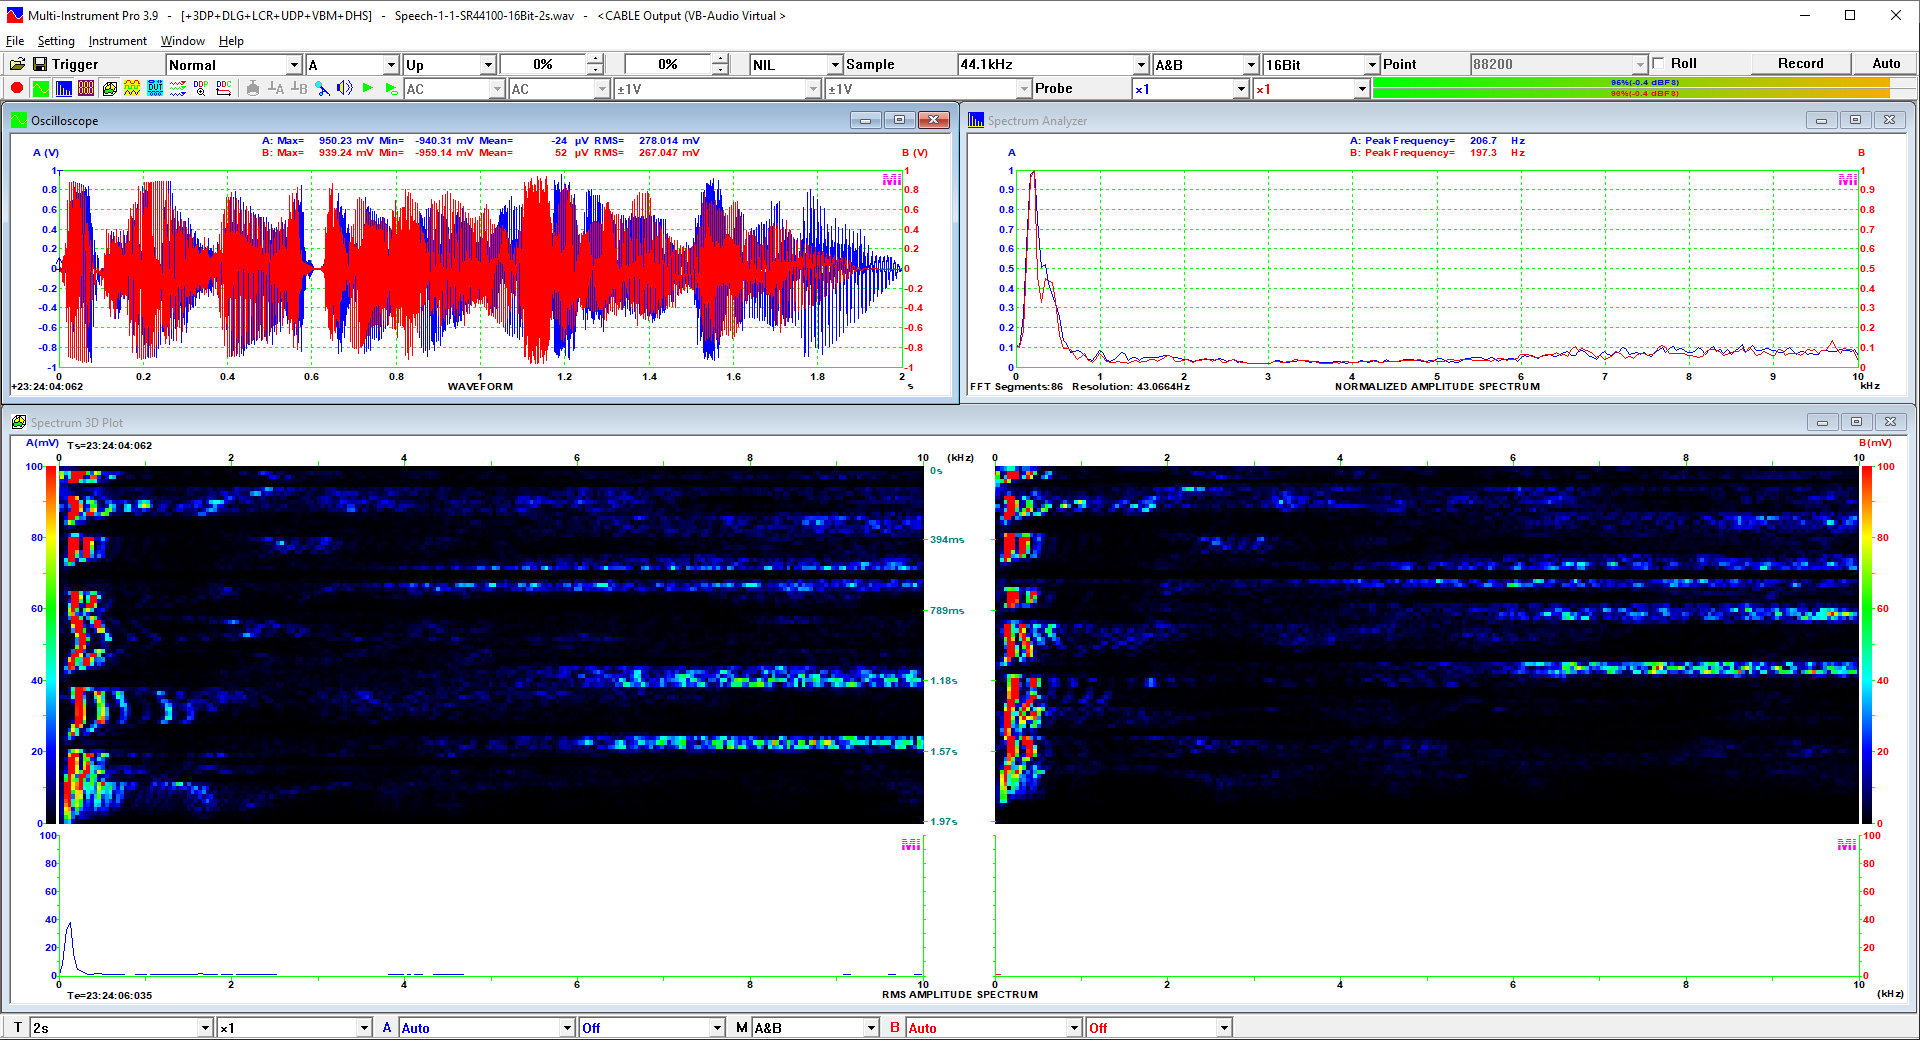The width and height of the screenshot is (1920, 1040).
Task: Click the Auto button at top right
Action: click(1886, 63)
